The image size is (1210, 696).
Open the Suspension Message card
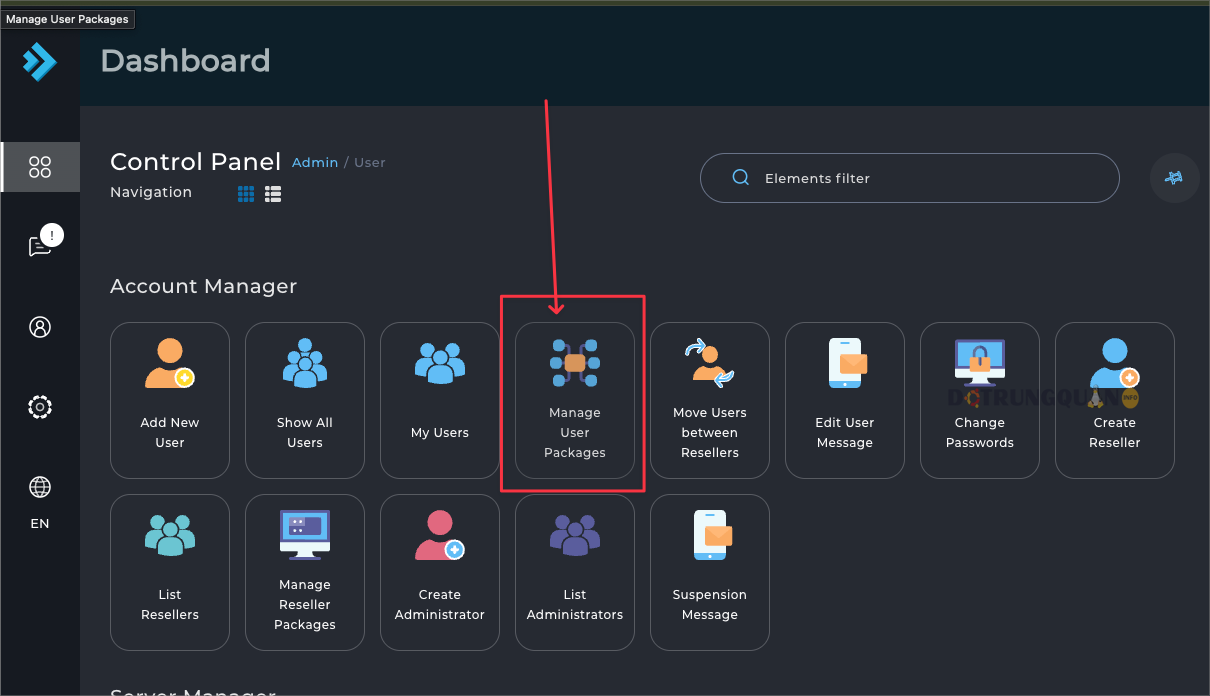(x=710, y=572)
